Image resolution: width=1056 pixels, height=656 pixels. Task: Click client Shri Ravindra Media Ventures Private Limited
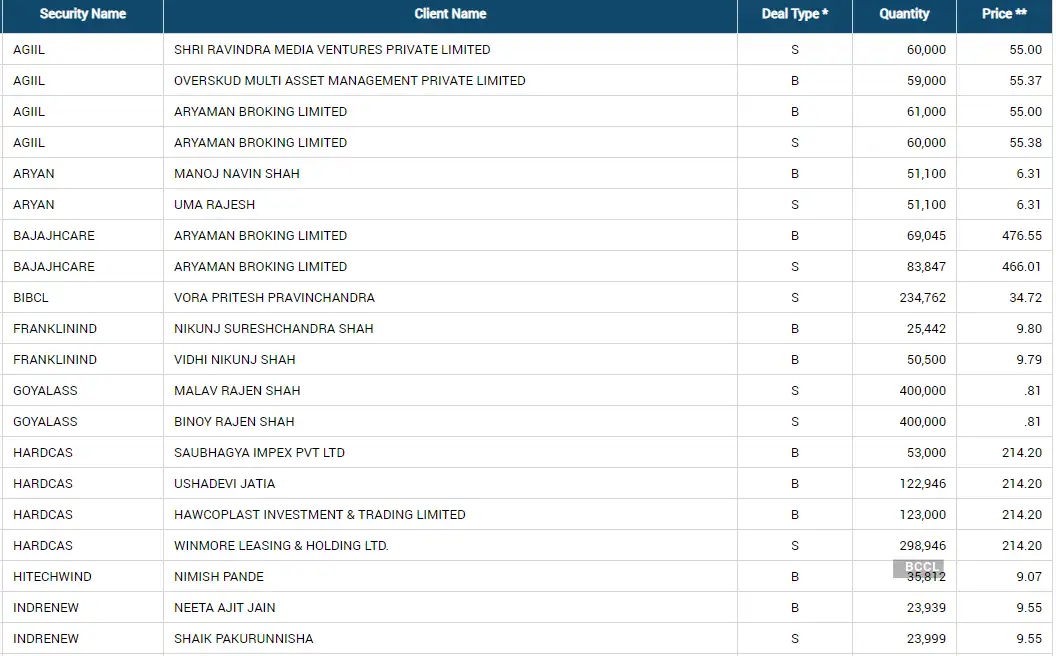pos(332,50)
